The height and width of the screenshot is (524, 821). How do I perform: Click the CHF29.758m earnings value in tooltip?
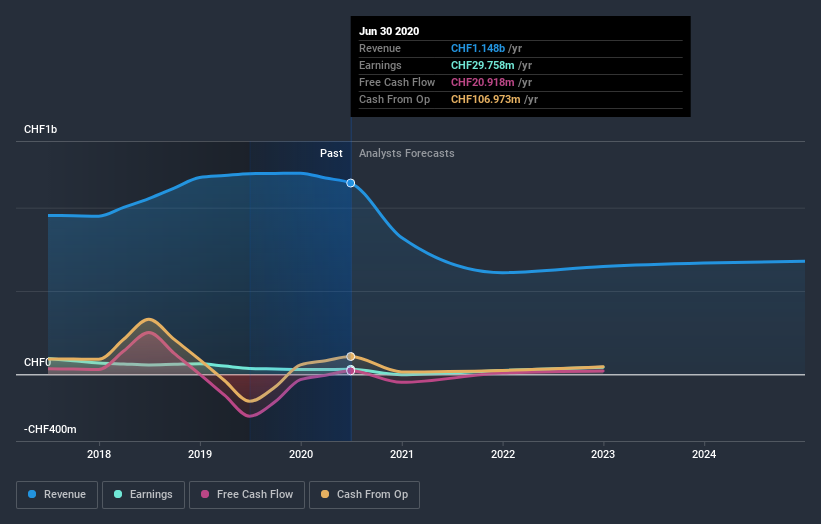pos(483,65)
